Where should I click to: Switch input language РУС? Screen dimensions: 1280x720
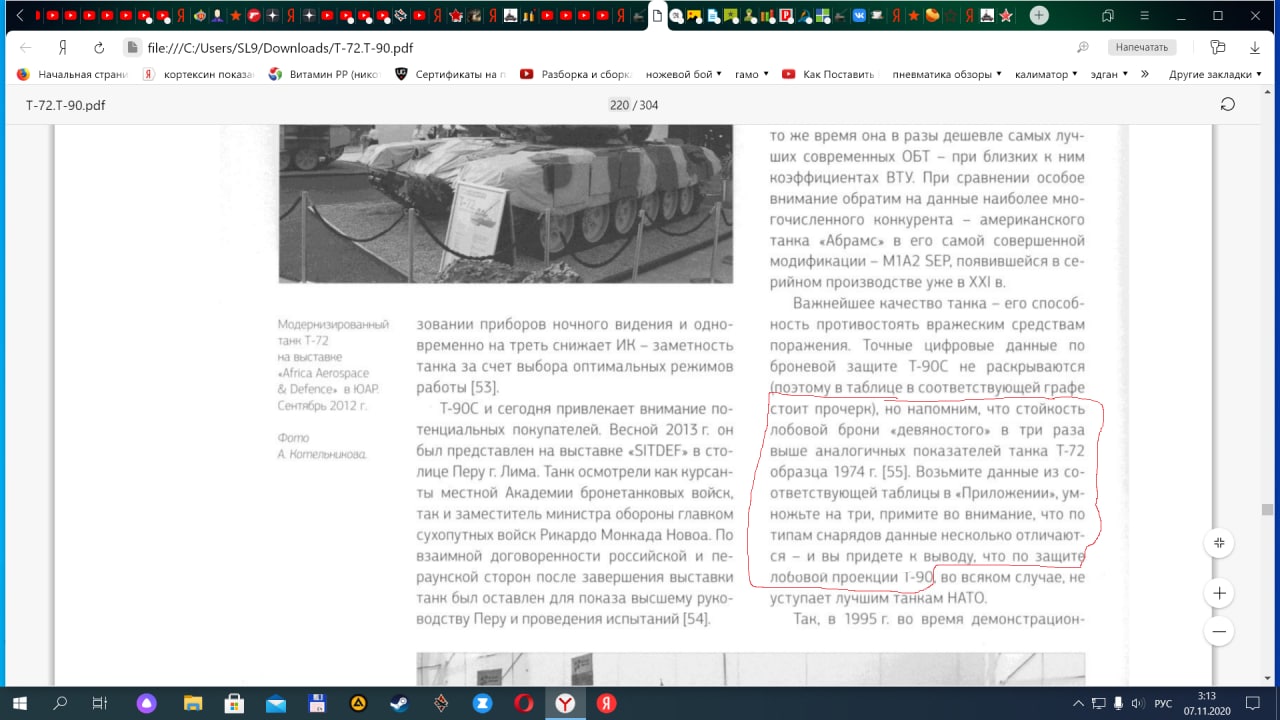pos(1163,703)
